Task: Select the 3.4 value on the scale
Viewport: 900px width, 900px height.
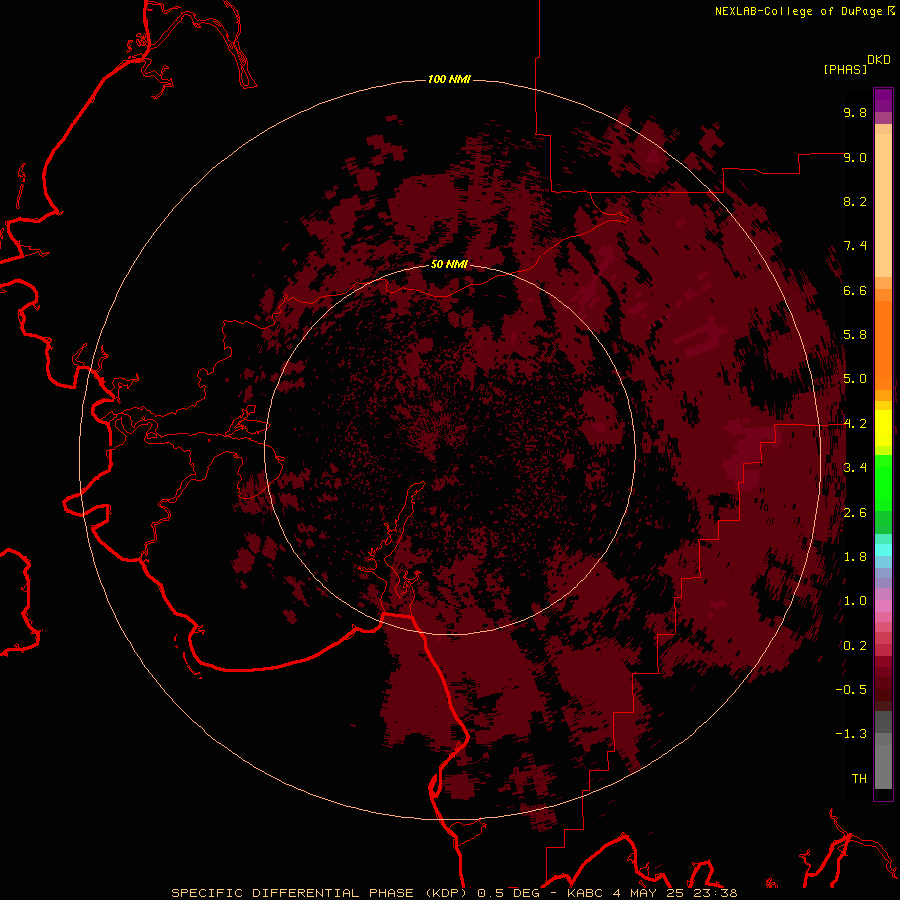Action: pyautogui.click(x=855, y=468)
